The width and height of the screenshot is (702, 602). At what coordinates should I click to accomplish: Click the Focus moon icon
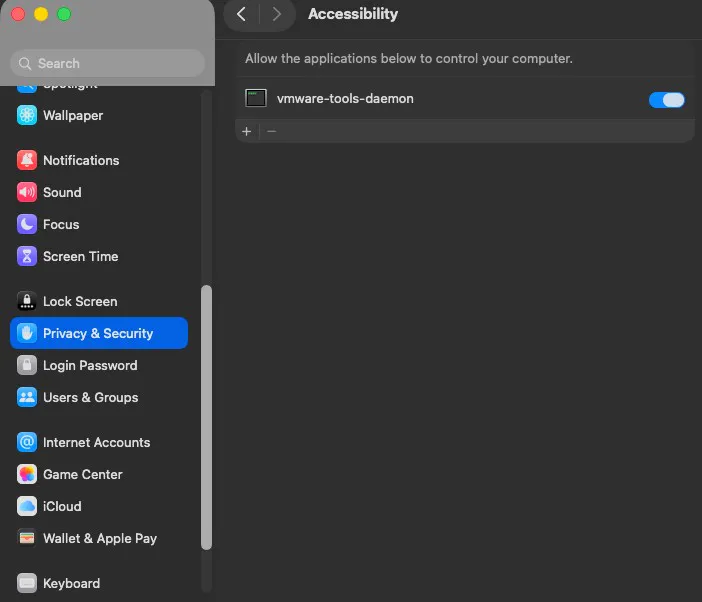click(x=27, y=224)
